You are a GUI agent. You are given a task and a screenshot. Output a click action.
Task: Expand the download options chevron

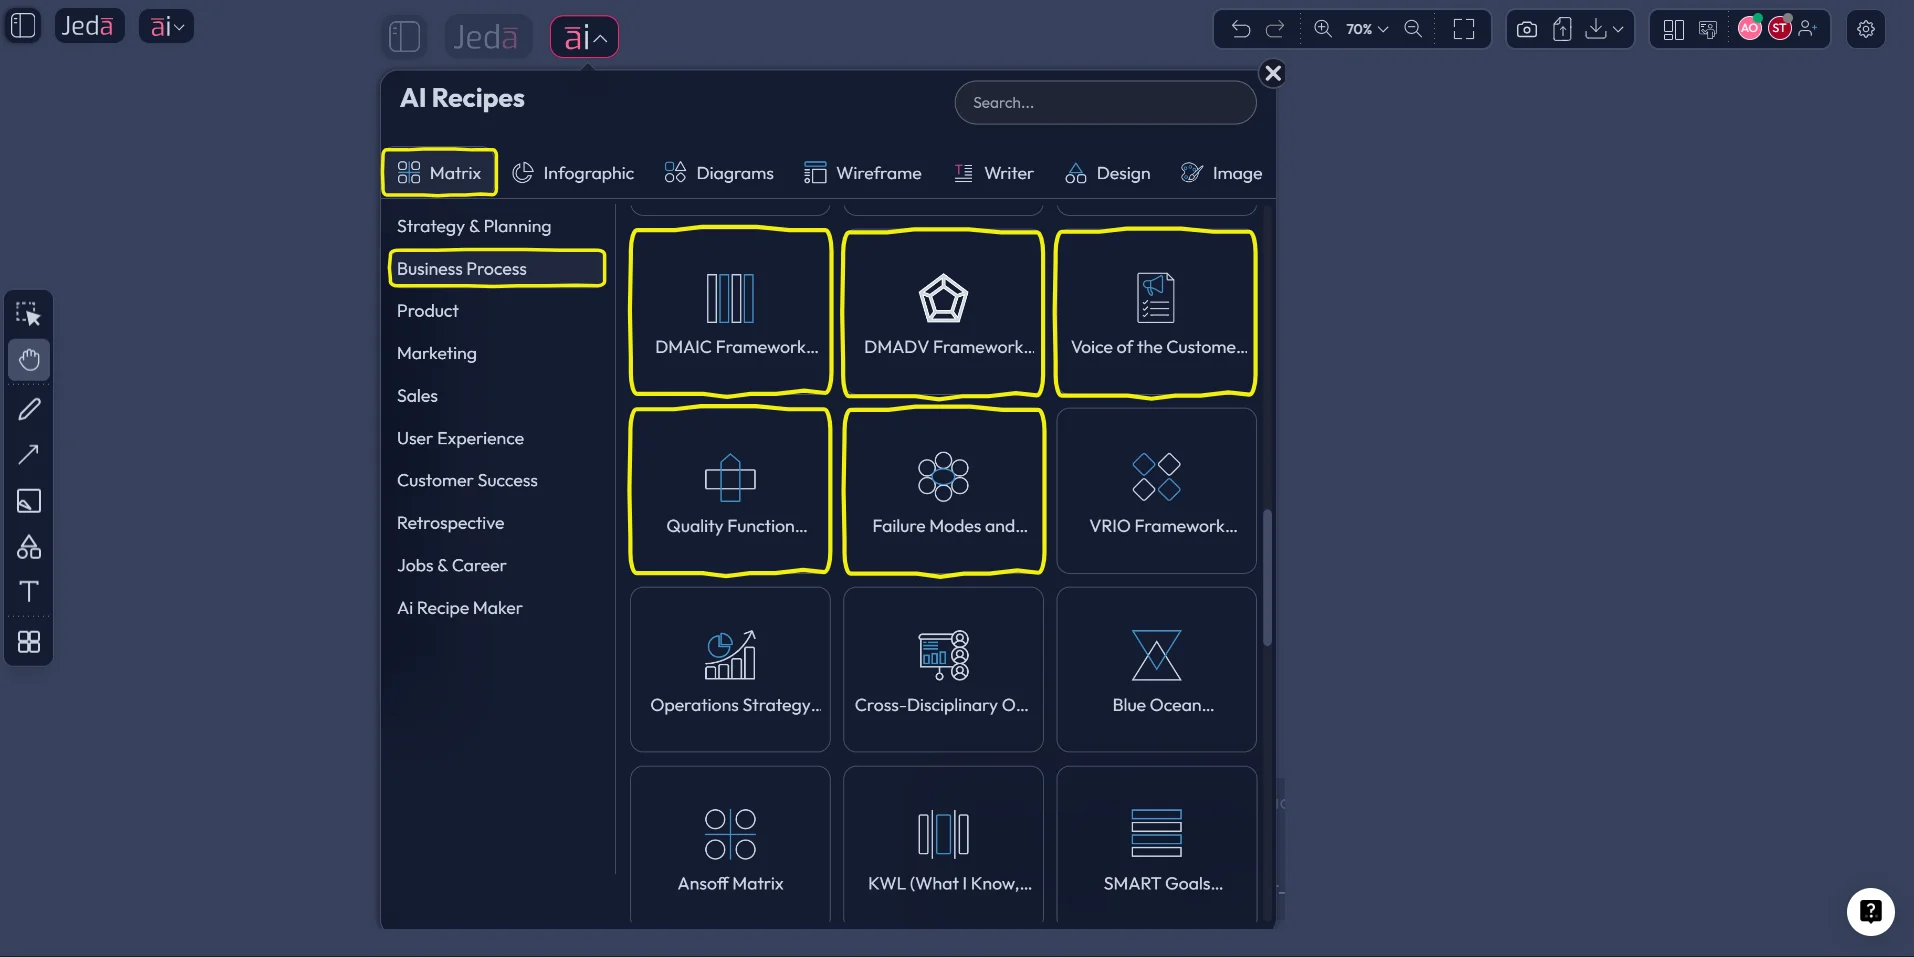(x=1618, y=29)
